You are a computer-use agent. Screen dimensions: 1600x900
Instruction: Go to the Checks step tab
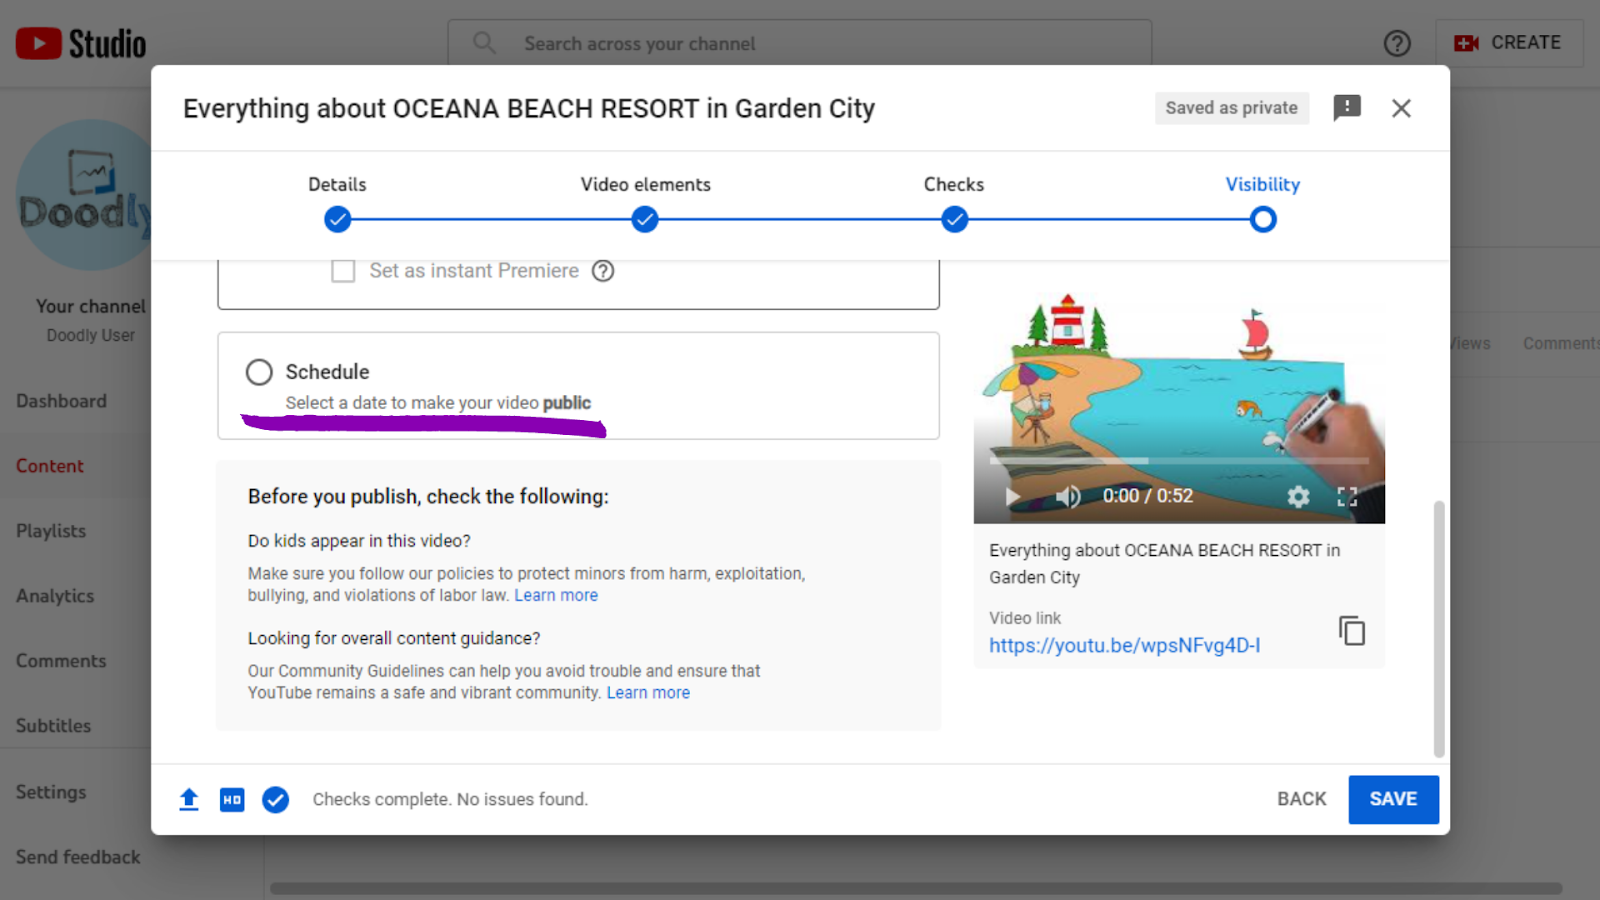point(954,184)
